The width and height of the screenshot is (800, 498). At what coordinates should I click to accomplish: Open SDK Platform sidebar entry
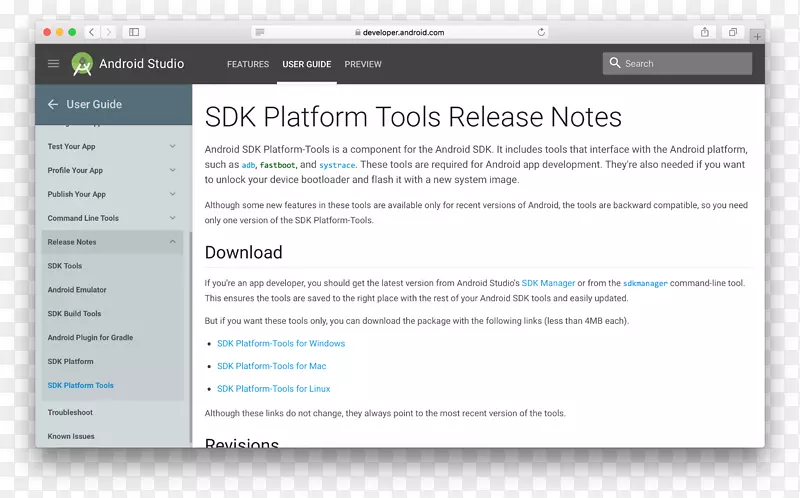[x=70, y=362]
